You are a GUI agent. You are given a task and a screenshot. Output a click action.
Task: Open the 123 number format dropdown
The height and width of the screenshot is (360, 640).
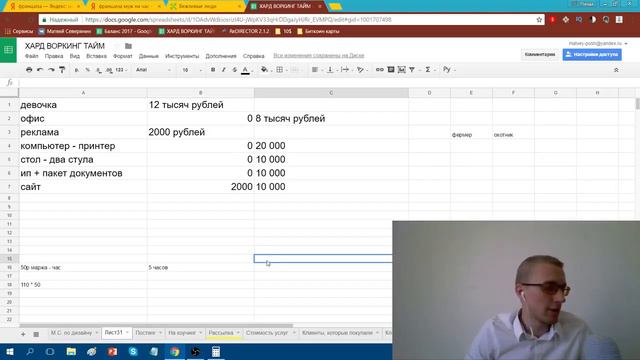coord(121,70)
